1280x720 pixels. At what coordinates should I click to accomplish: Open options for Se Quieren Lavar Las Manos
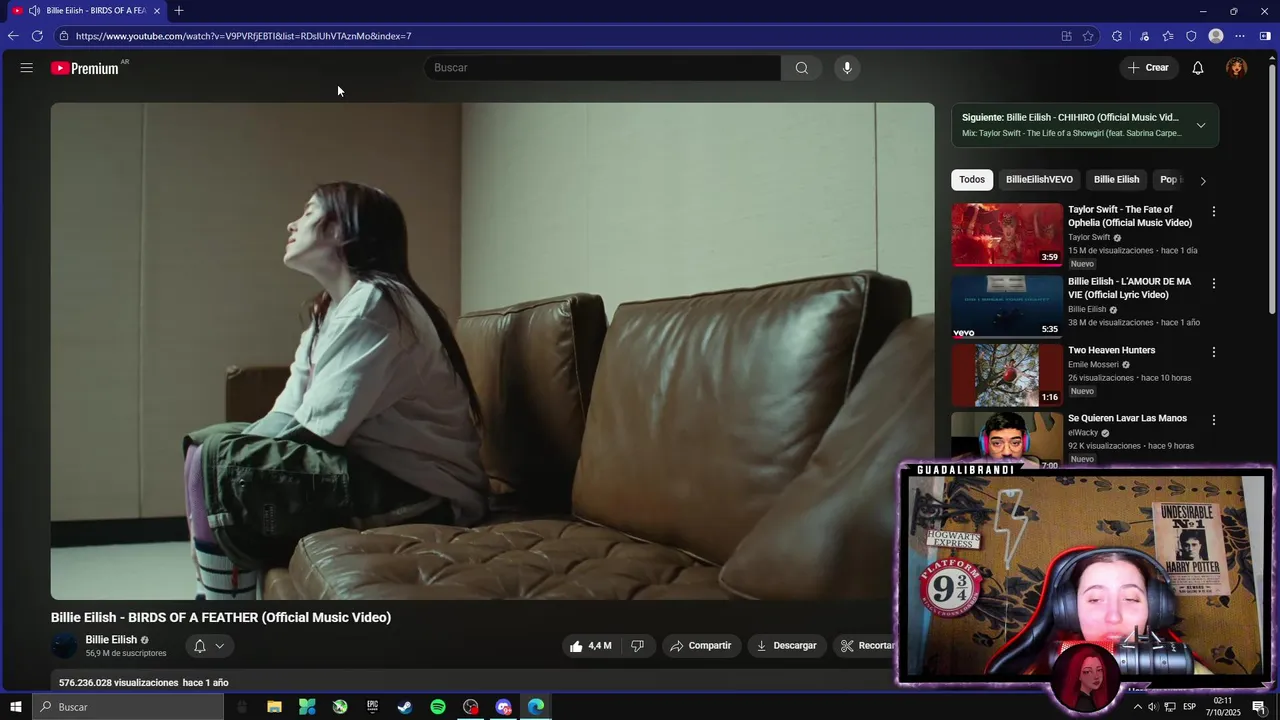(x=1214, y=420)
